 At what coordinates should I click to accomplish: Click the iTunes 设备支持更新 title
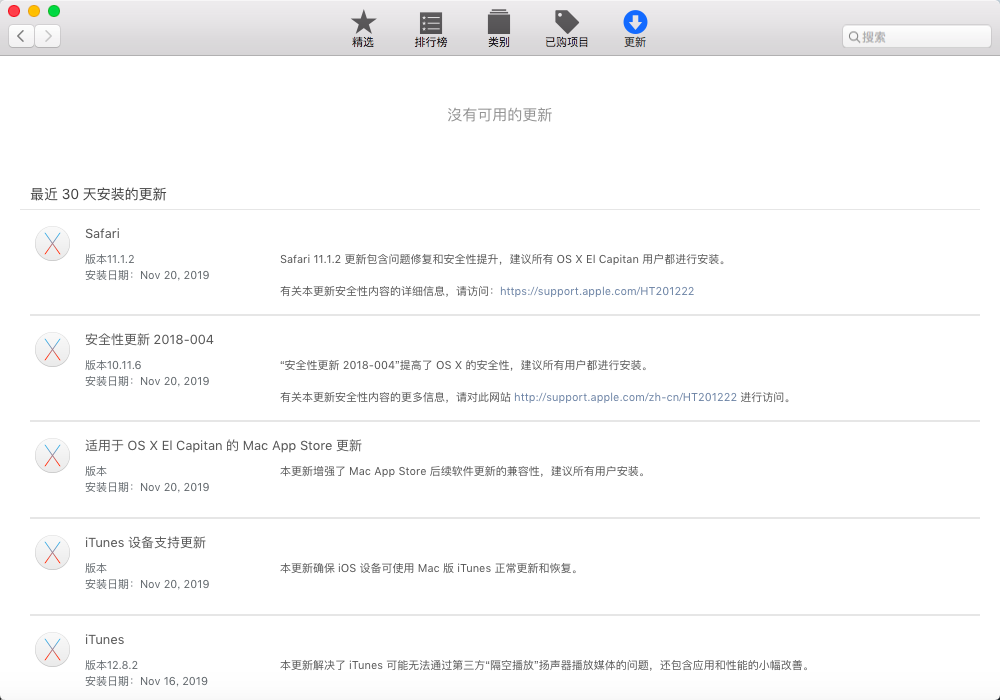(x=145, y=543)
